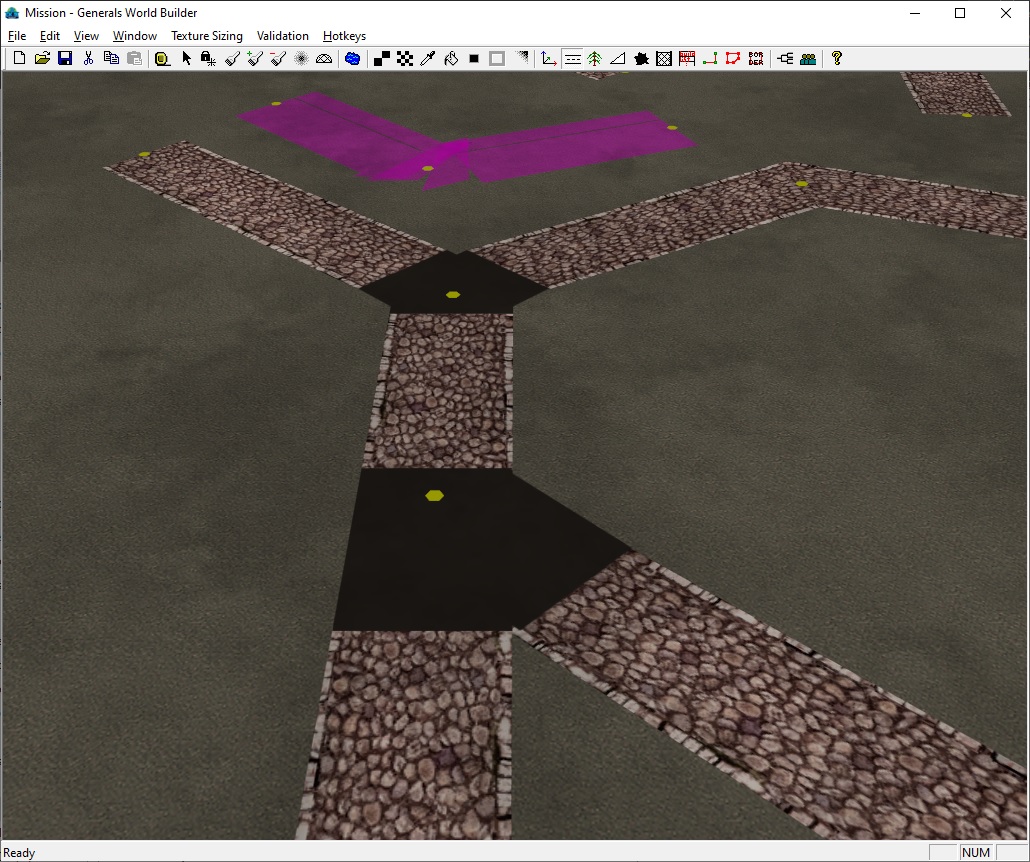Select the mound dome tool
The image size is (1030, 862).
point(324,58)
